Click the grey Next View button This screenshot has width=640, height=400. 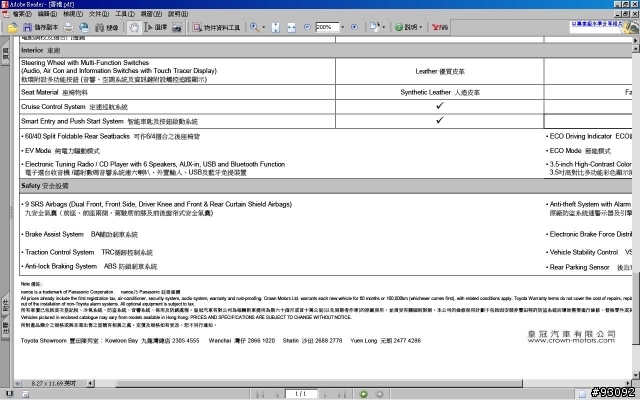[379, 394]
